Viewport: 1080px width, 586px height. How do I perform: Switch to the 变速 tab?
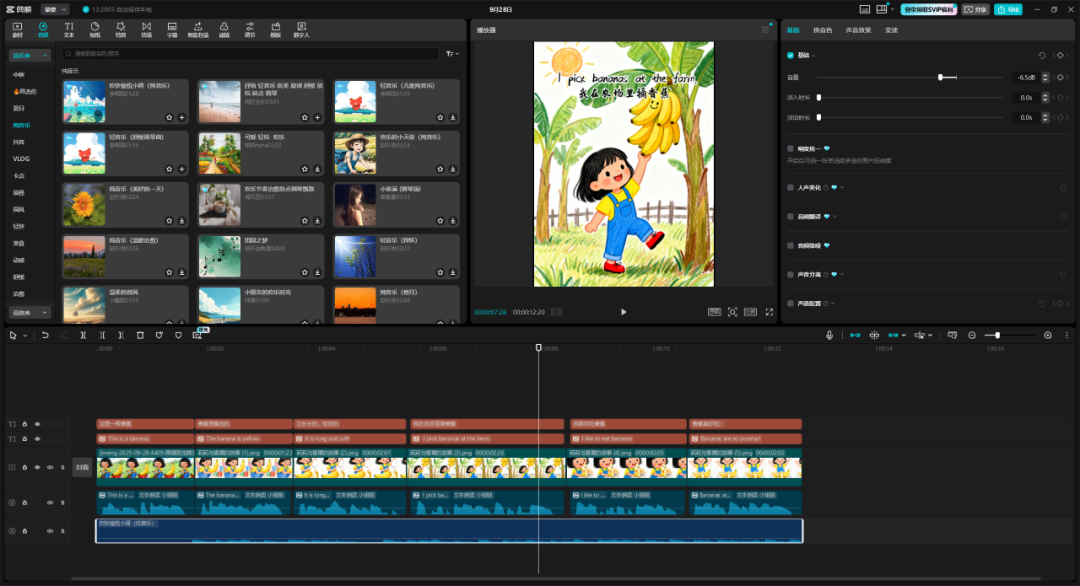pos(891,30)
